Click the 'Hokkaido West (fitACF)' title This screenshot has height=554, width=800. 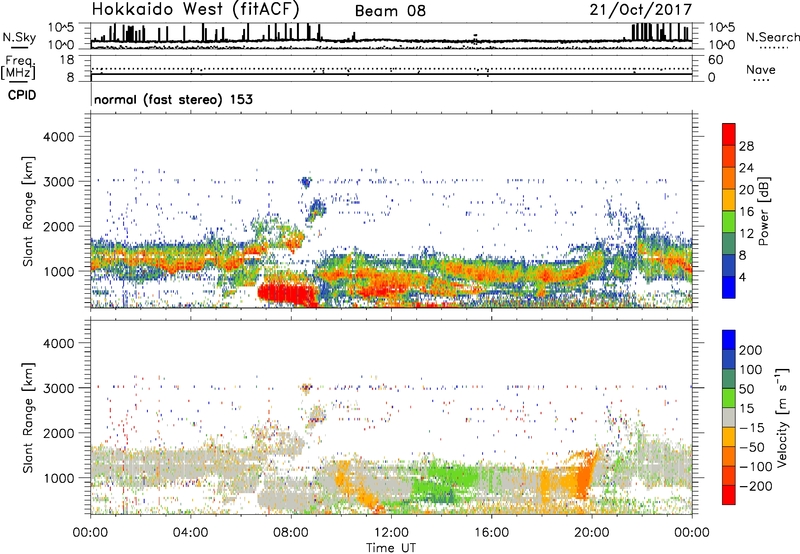click(195, 9)
